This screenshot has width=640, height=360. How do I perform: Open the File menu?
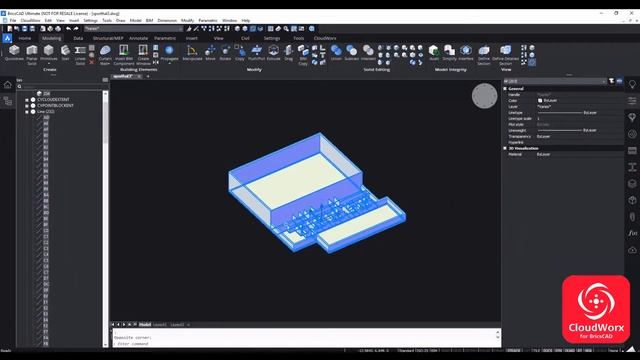click(x=13, y=20)
